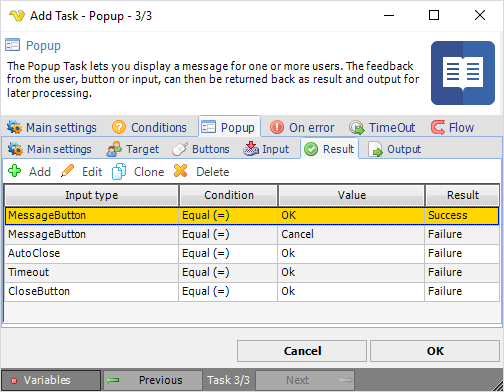Image resolution: width=504 pixels, height=392 pixels.
Task: Open the Output sub-tab
Action: pos(394,149)
